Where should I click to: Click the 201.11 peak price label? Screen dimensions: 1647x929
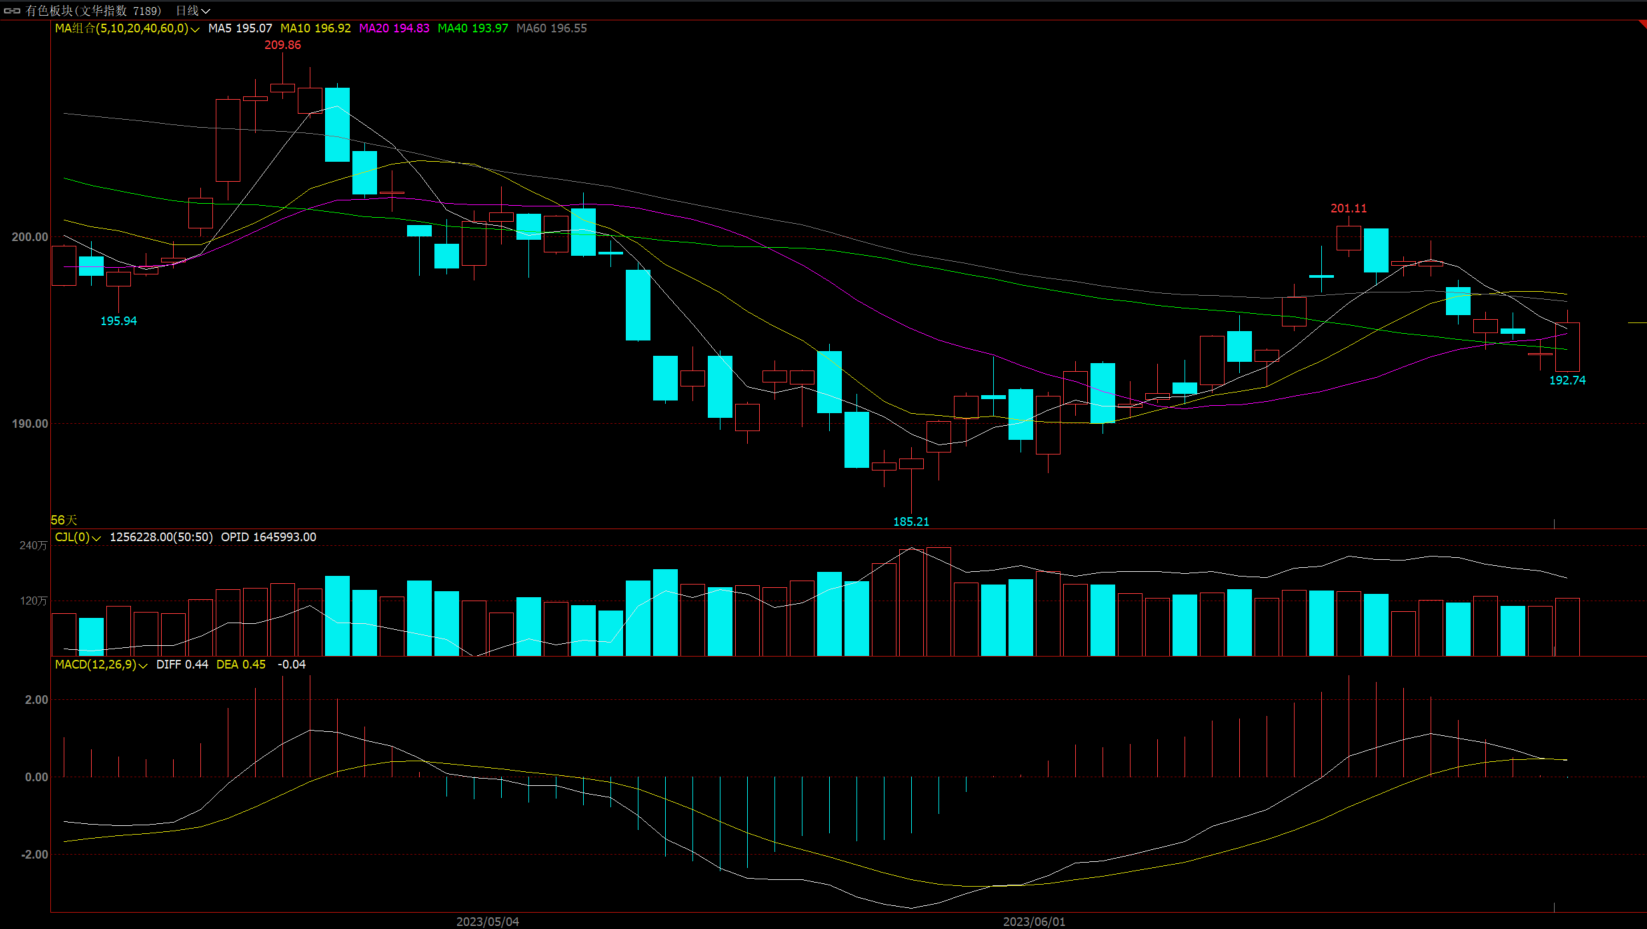coord(1349,209)
